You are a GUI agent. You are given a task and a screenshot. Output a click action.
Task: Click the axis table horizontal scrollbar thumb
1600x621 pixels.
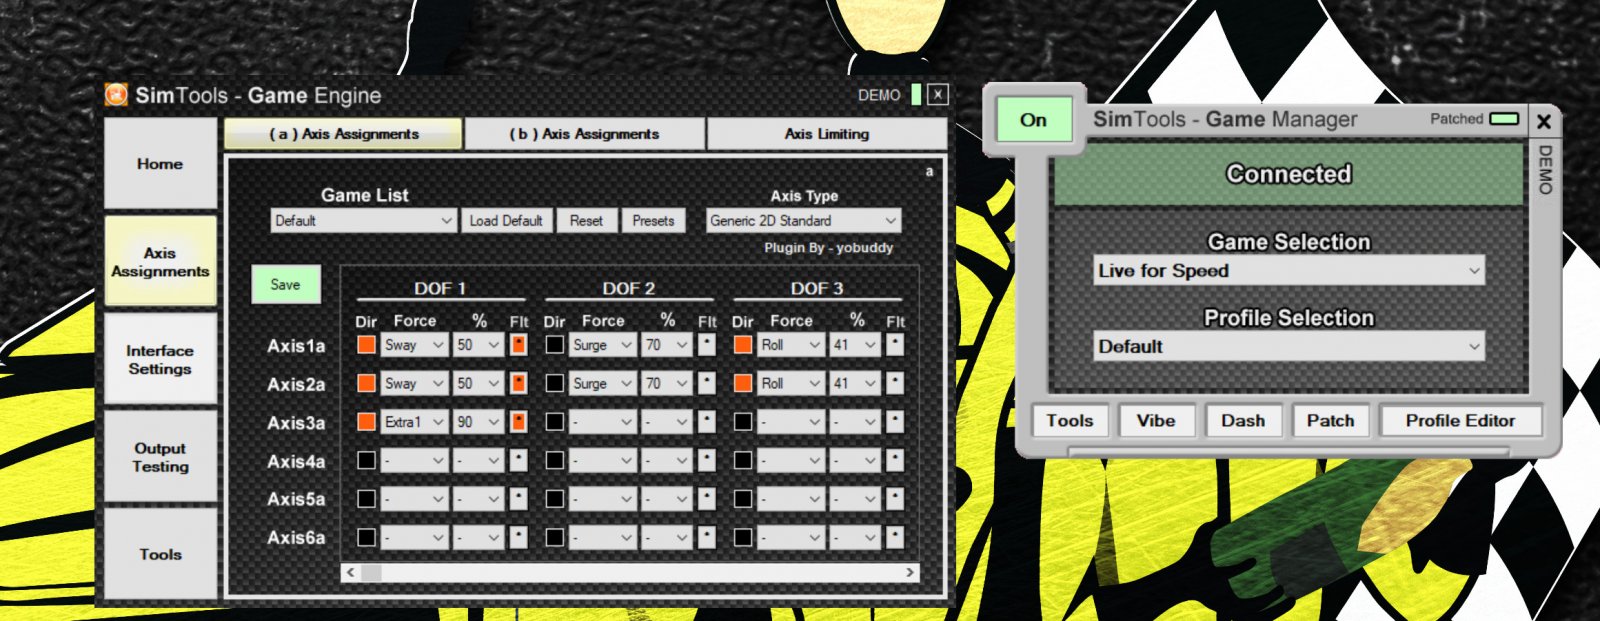(x=371, y=573)
